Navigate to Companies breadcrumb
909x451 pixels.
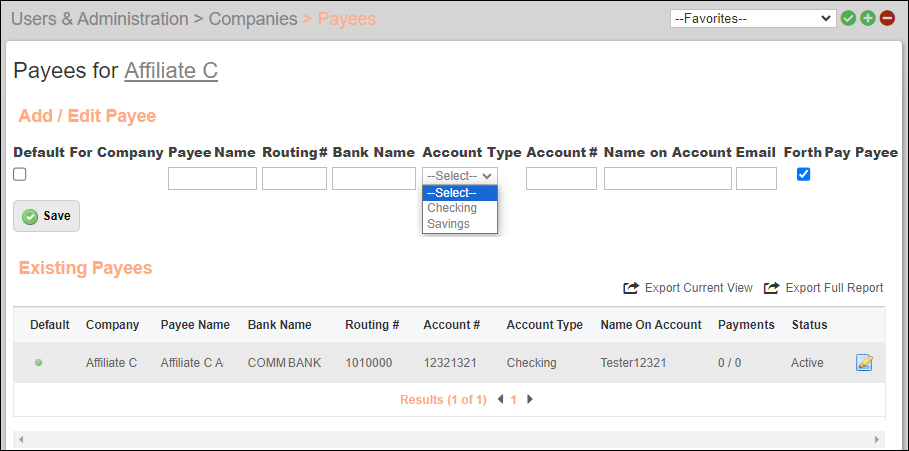pyautogui.click(x=253, y=19)
